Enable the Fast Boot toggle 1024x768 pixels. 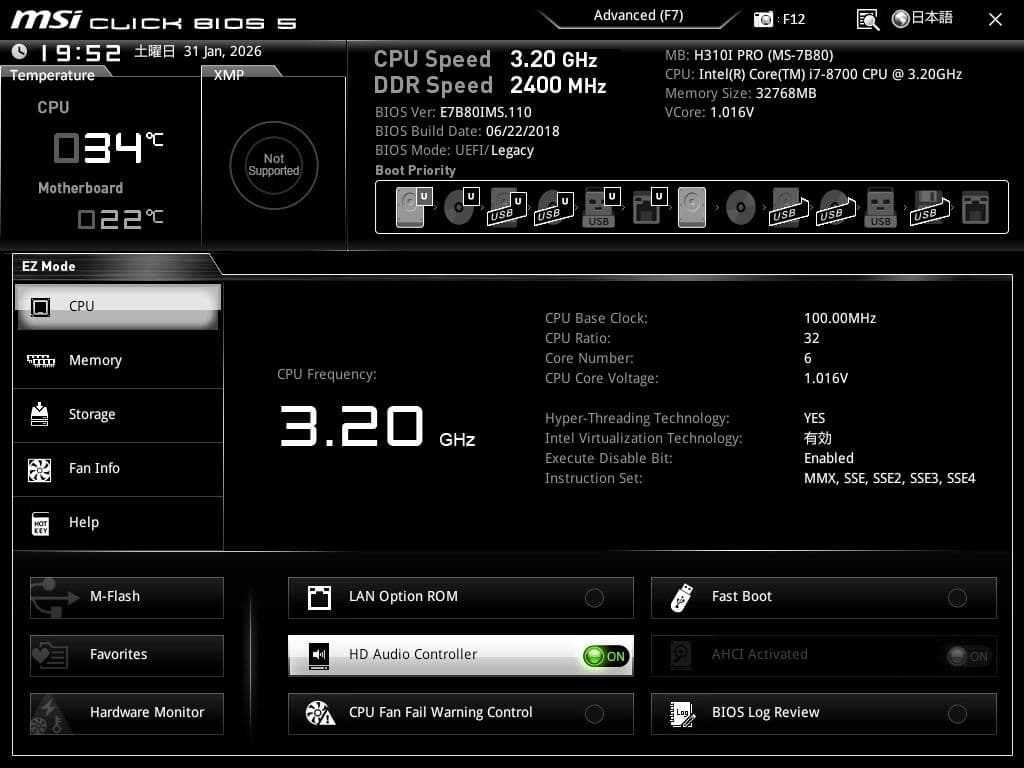pos(957,598)
